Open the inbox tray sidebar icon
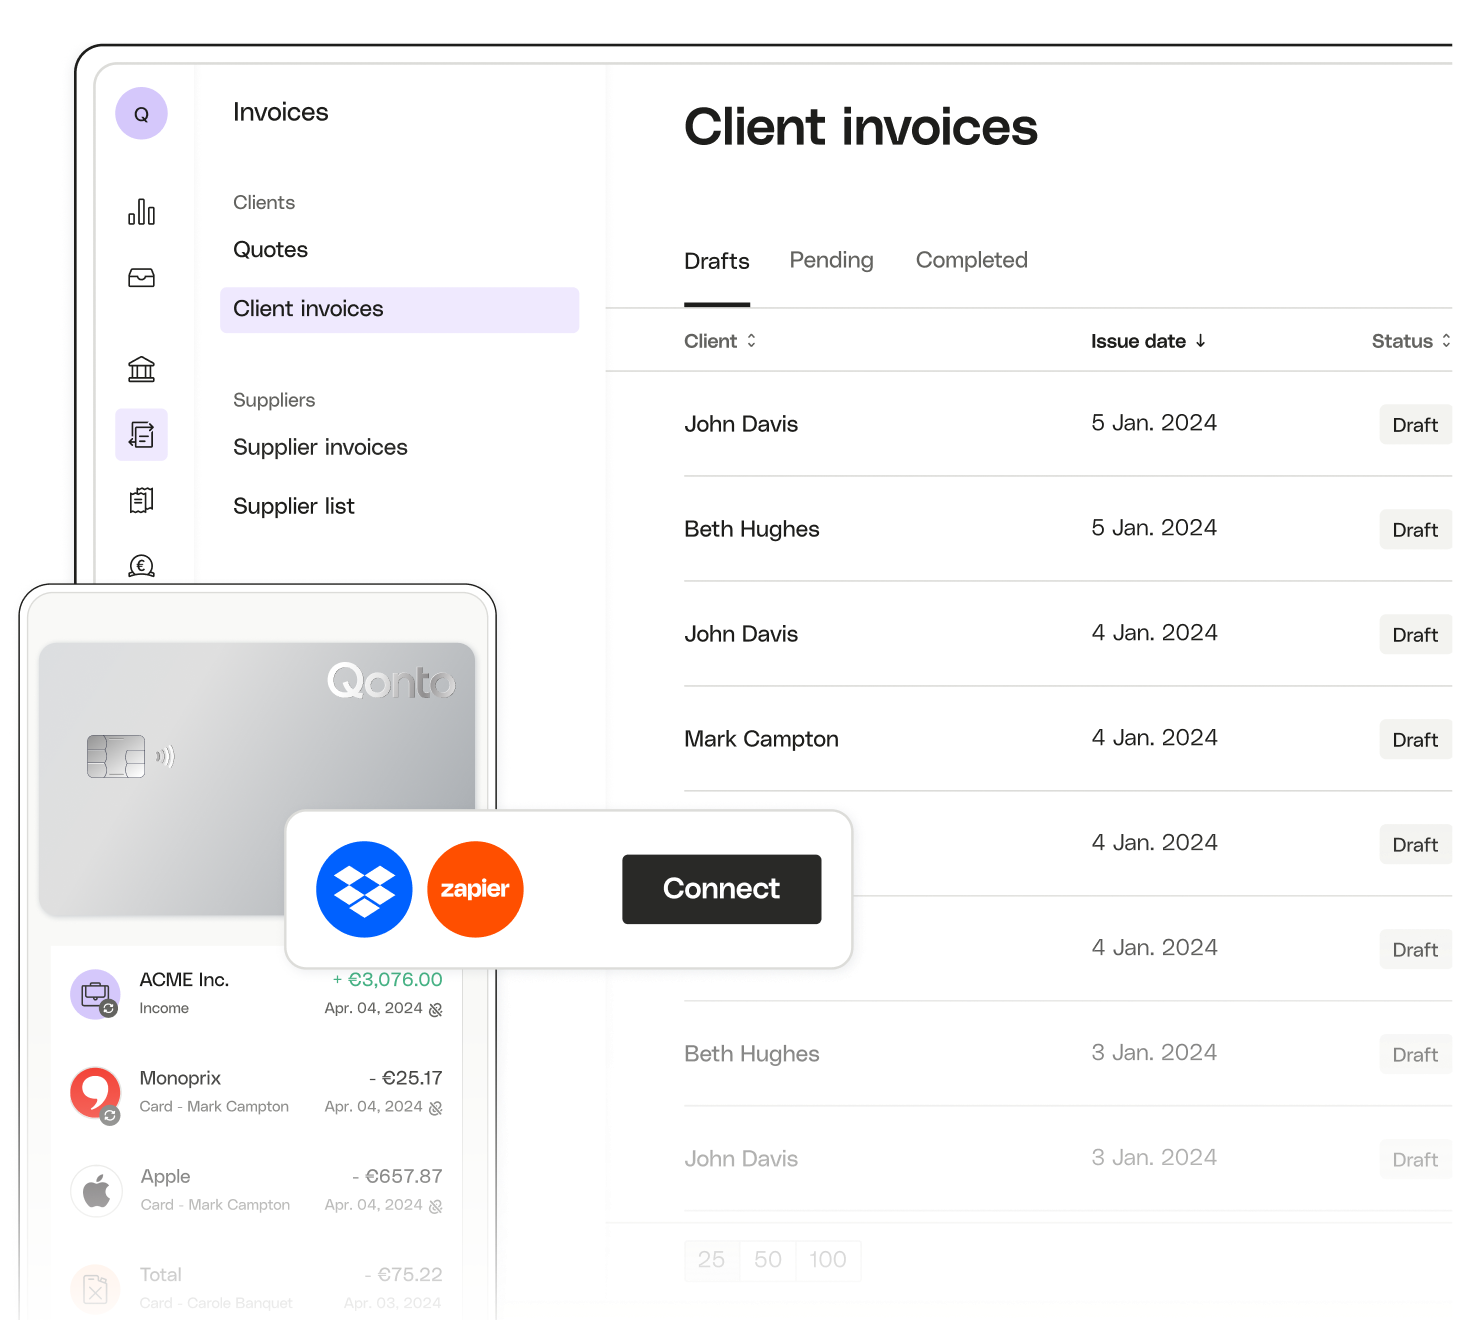 141,277
